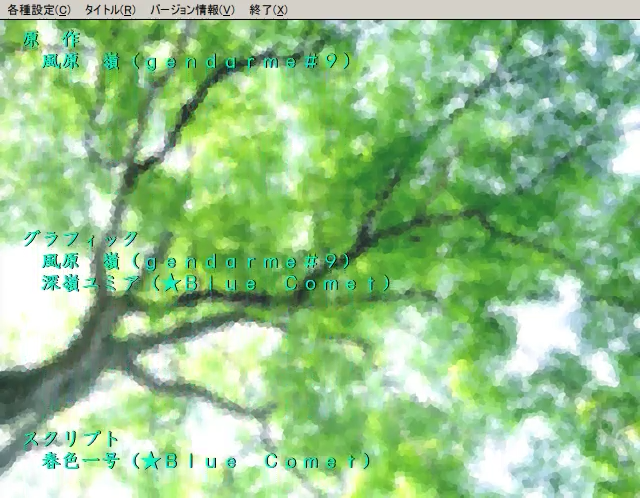Click the 原 作 credit heading
Screen dimensions: 640x498
pos(52,40)
